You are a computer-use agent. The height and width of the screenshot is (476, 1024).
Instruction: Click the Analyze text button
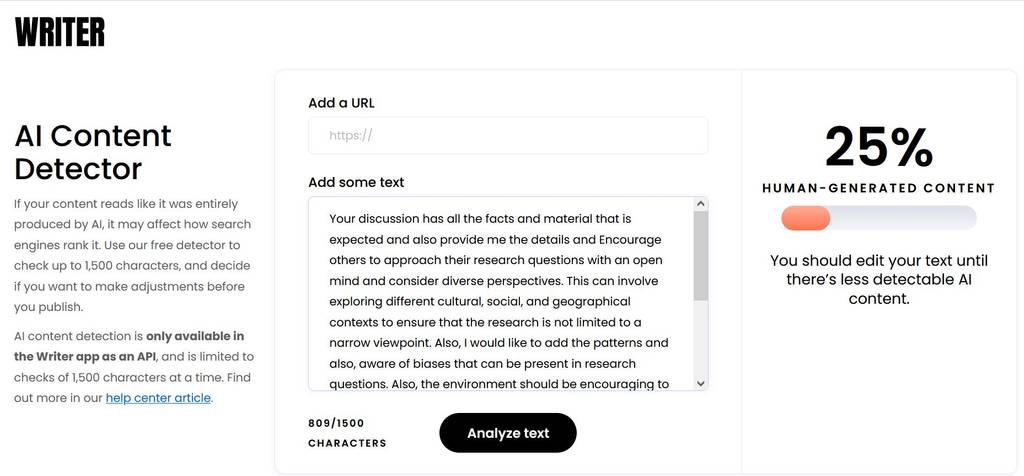pos(508,433)
